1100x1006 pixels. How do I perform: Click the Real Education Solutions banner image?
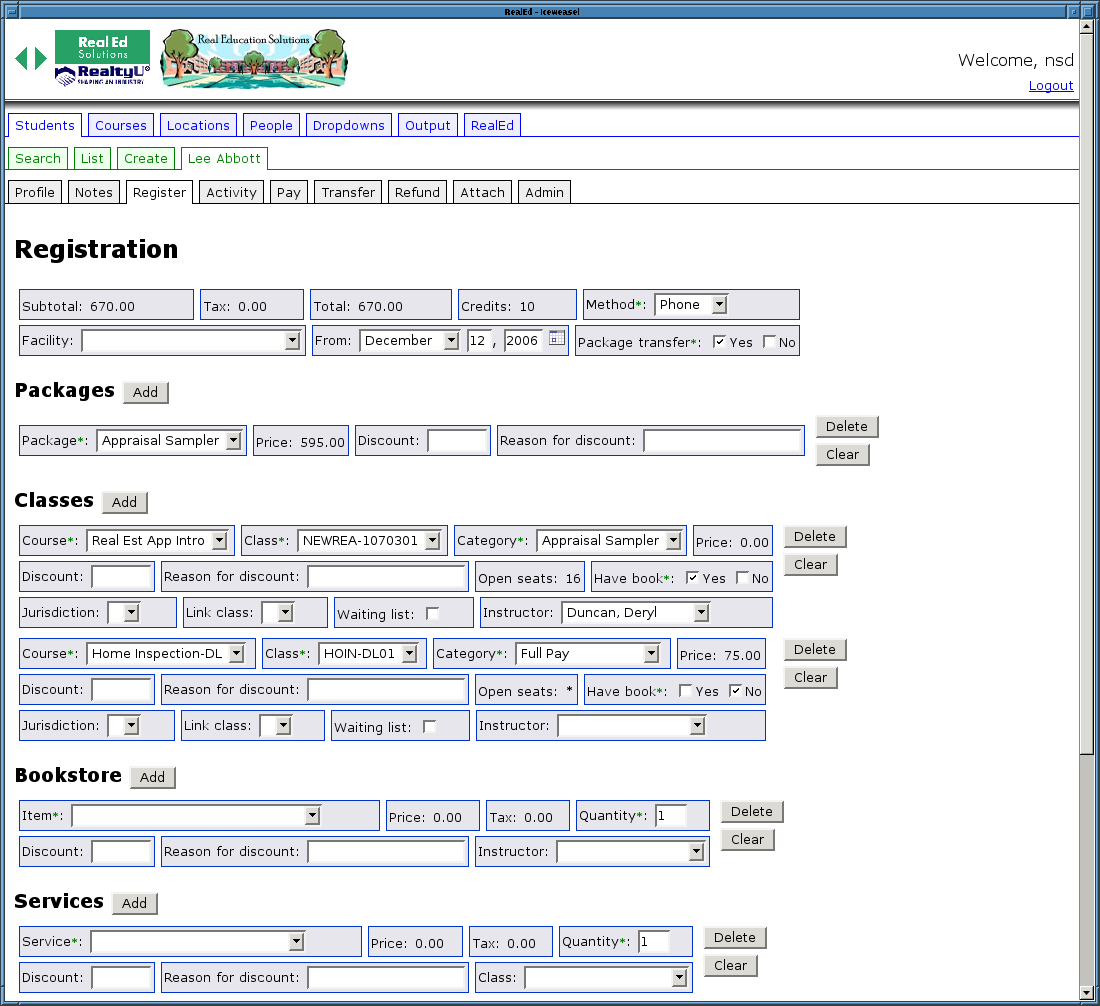(254, 59)
